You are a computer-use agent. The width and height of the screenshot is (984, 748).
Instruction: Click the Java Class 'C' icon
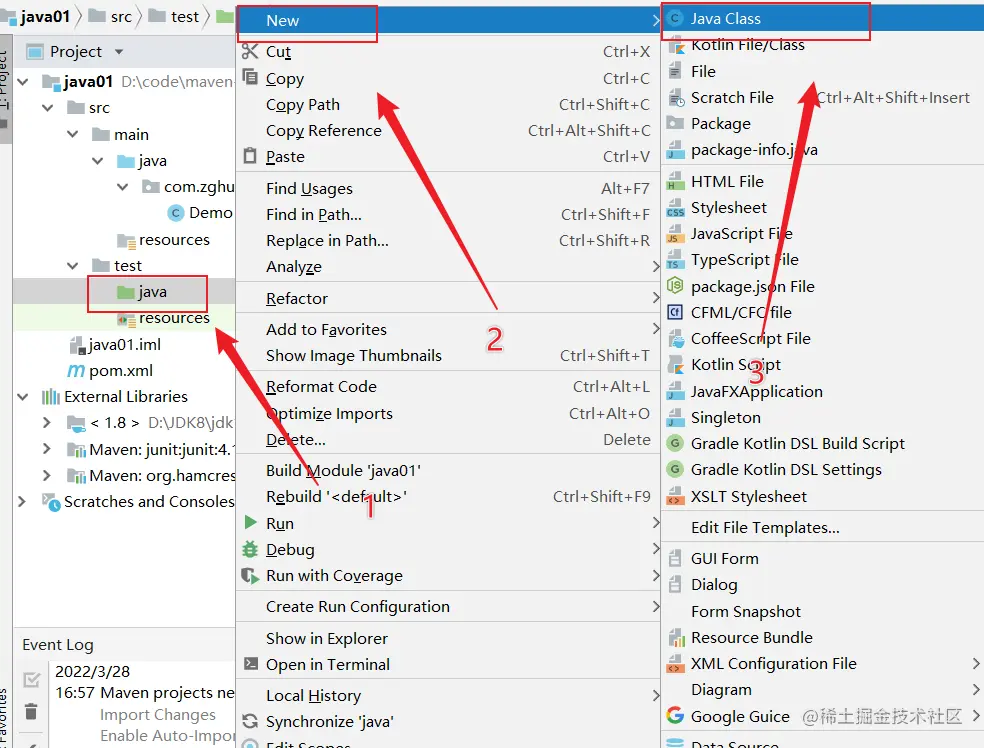[x=675, y=18]
